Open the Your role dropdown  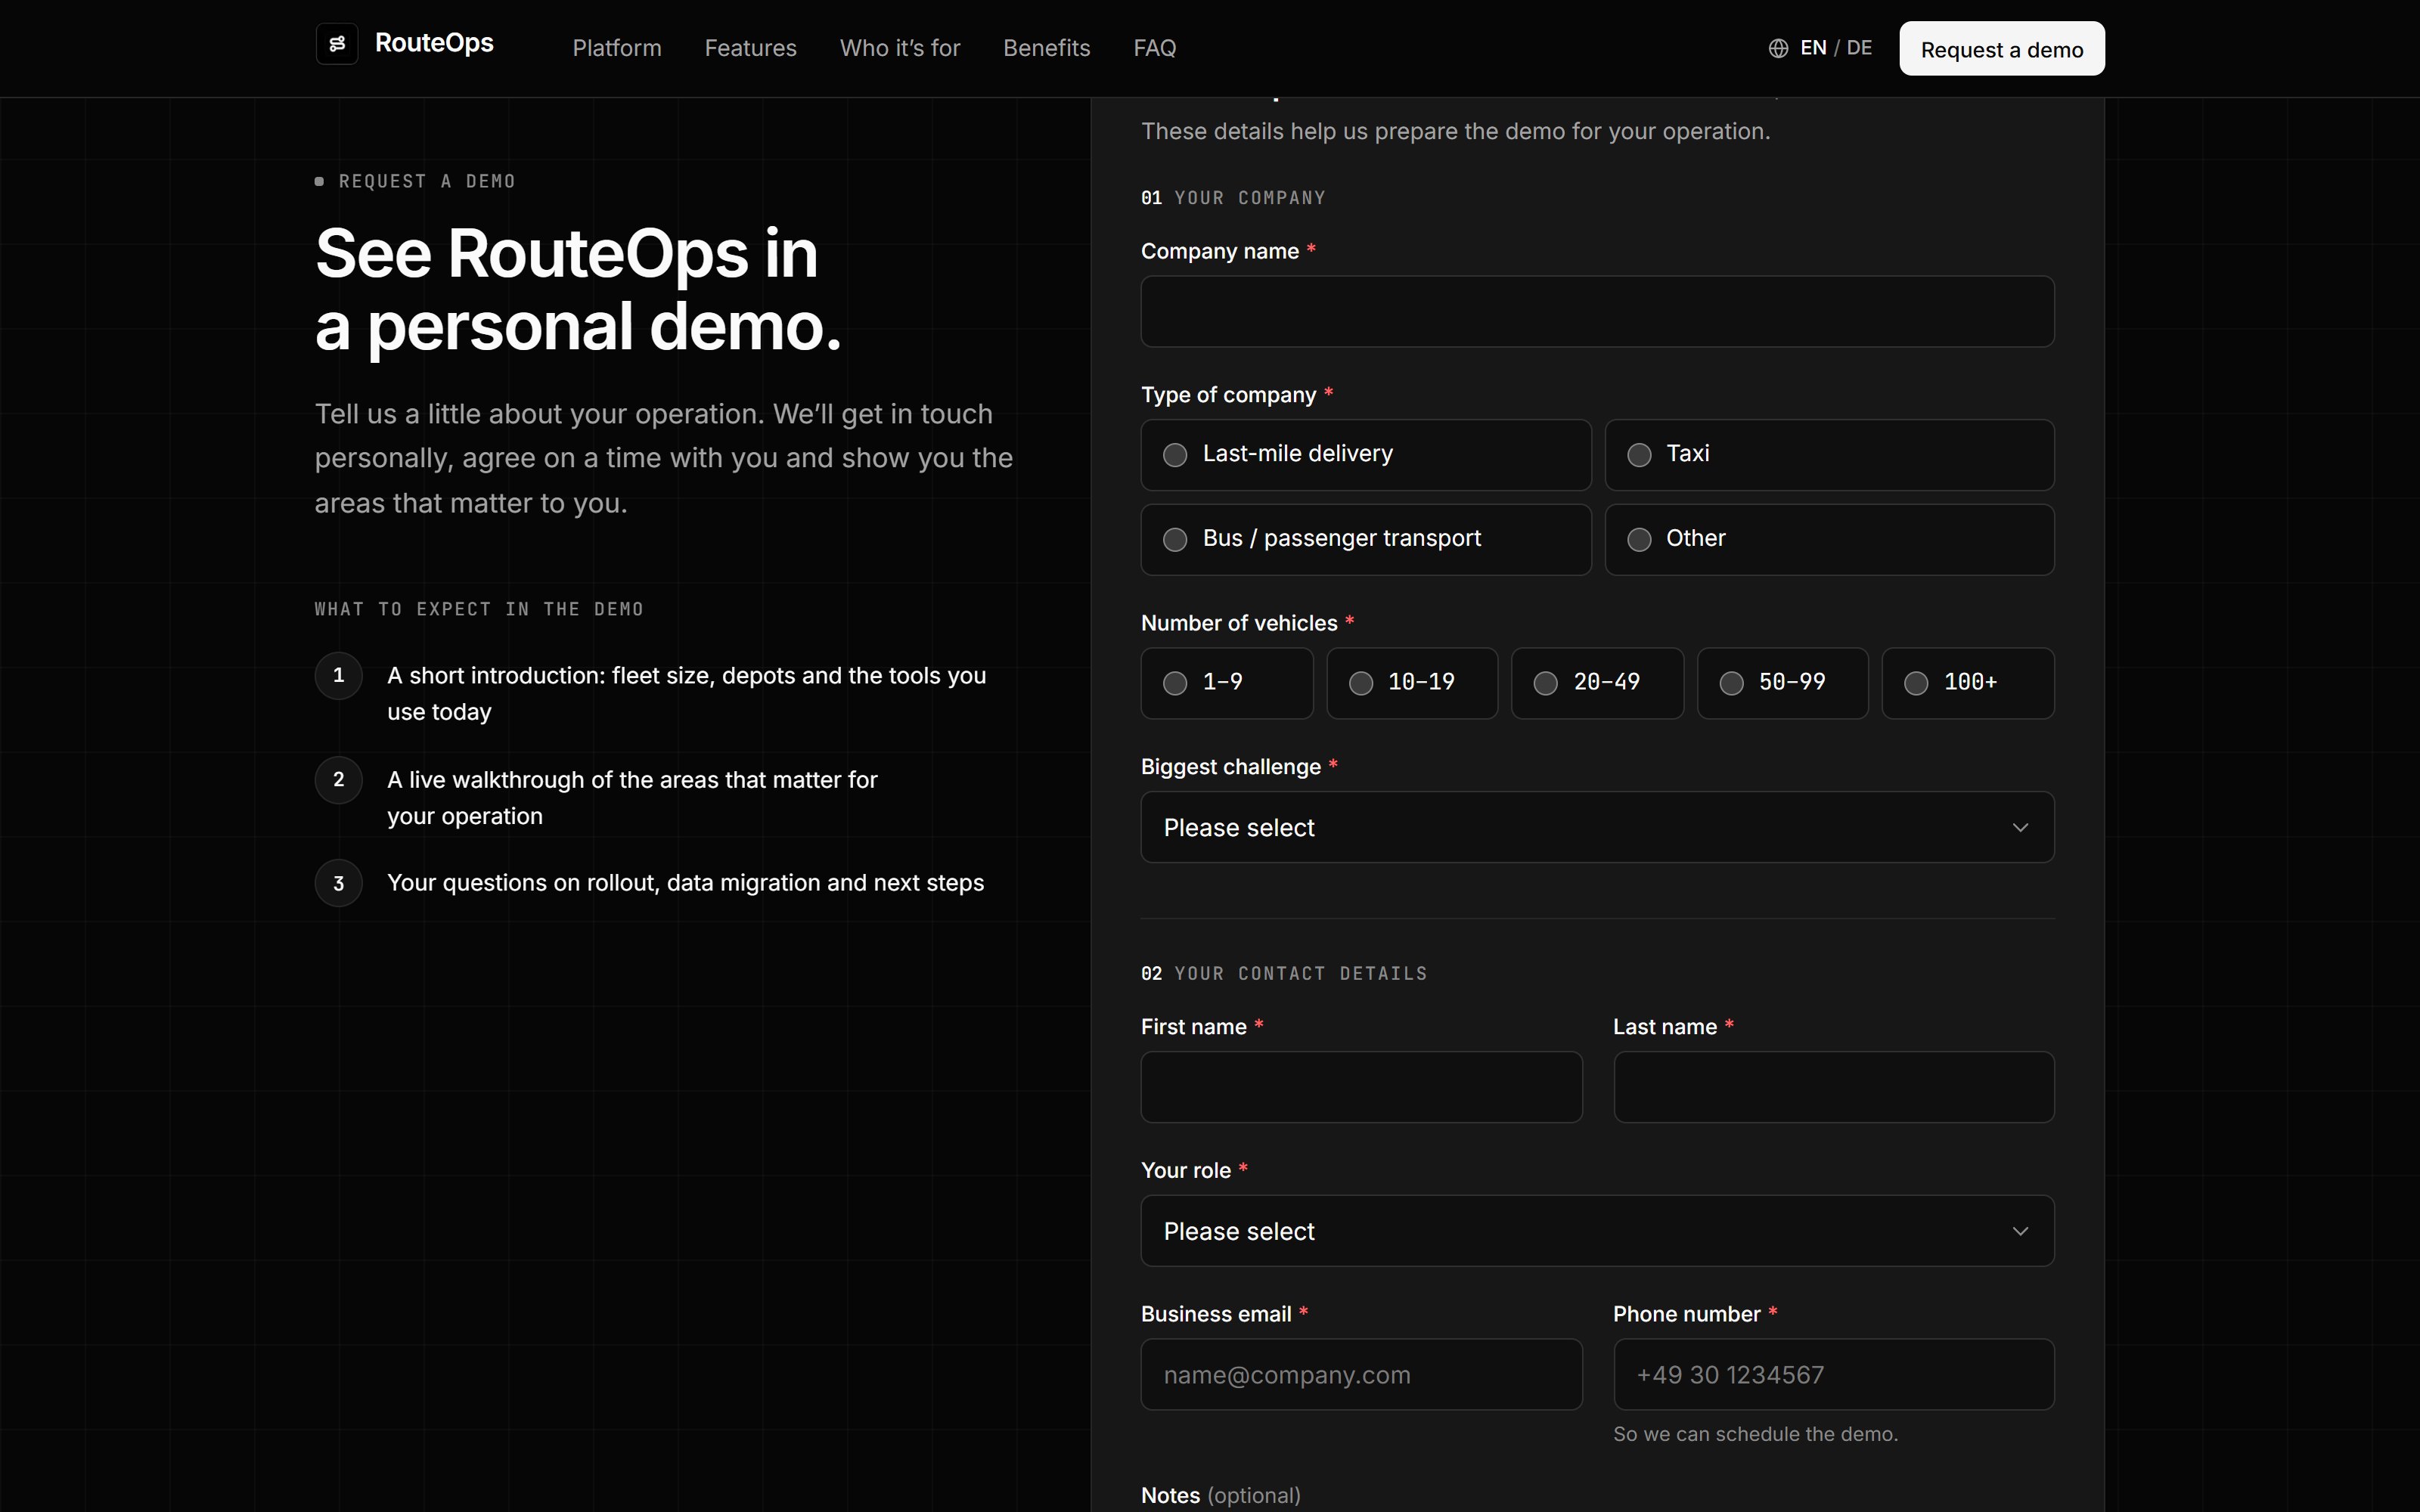(x=1597, y=1231)
